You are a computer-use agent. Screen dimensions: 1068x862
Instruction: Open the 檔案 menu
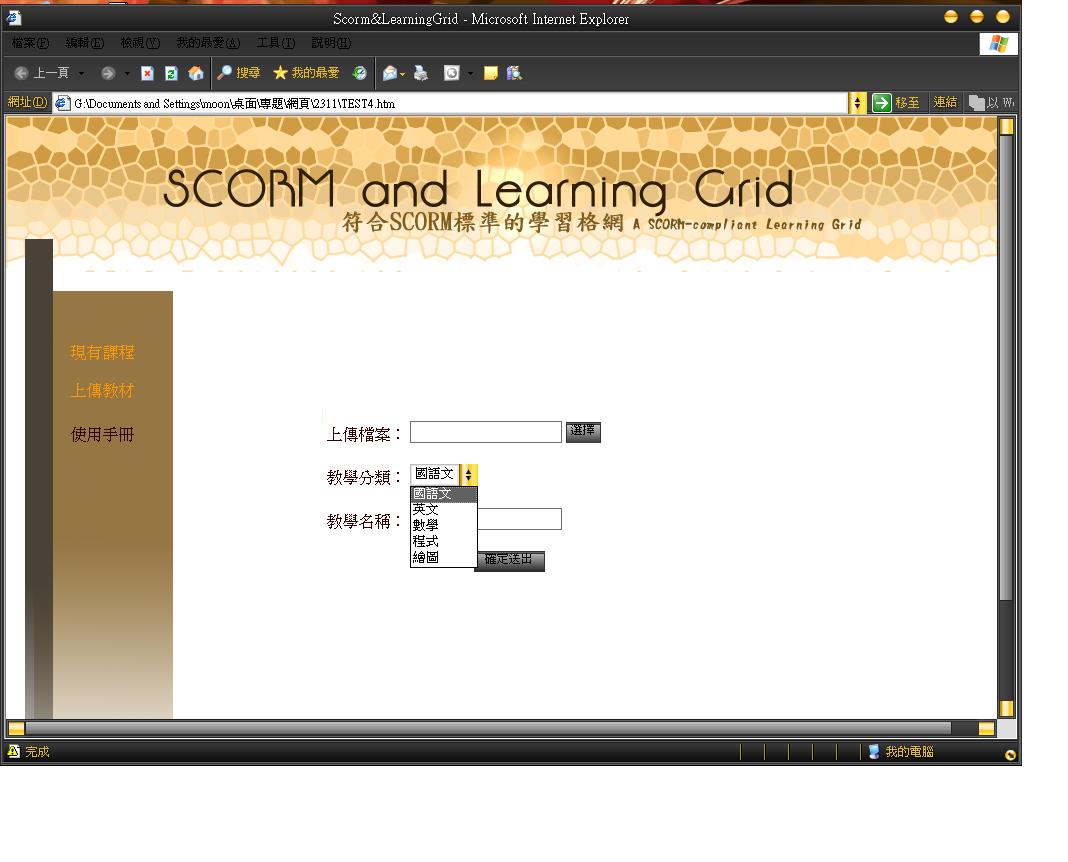(x=30, y=43)
